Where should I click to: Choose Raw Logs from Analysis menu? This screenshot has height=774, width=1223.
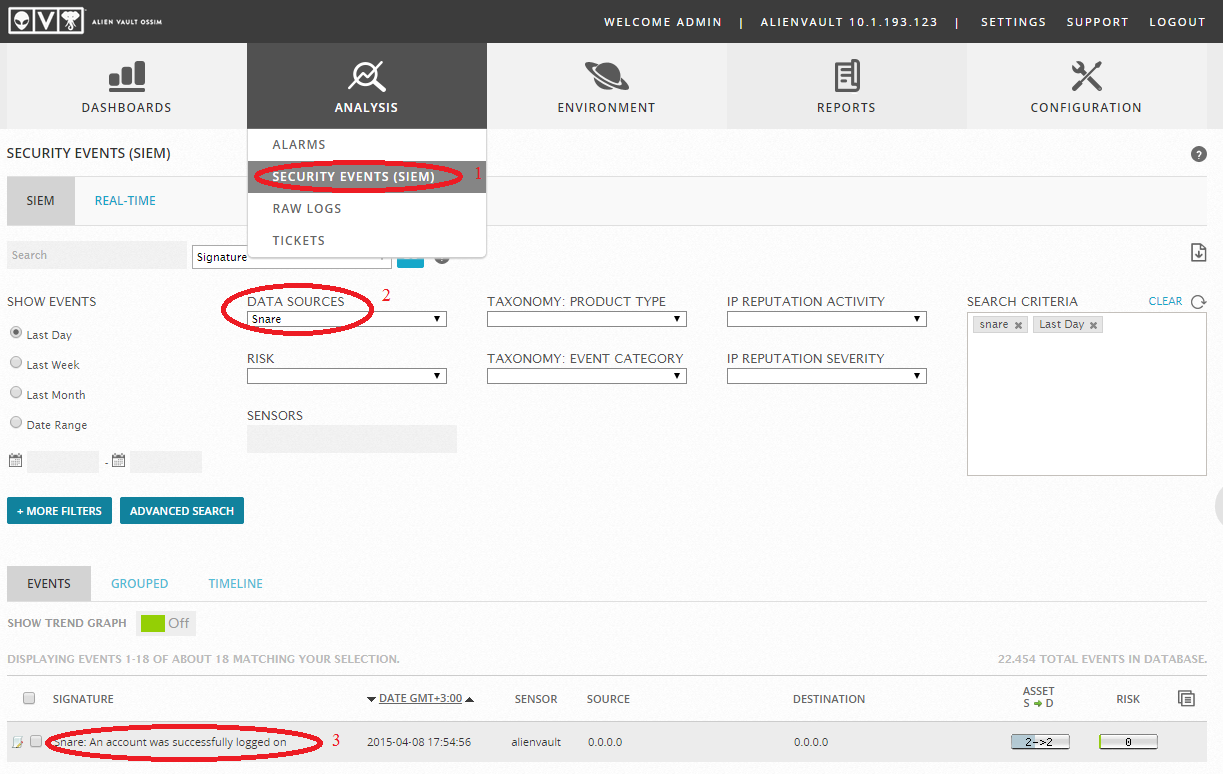coord(366,209)
